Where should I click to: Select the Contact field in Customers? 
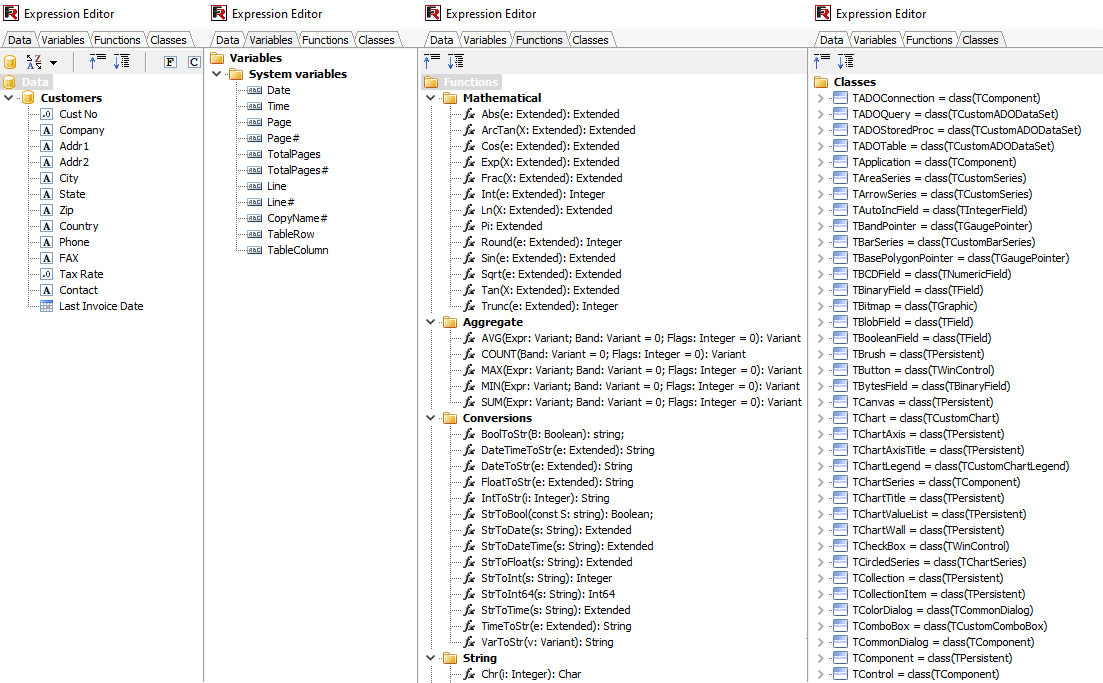[x=78, y=290]
